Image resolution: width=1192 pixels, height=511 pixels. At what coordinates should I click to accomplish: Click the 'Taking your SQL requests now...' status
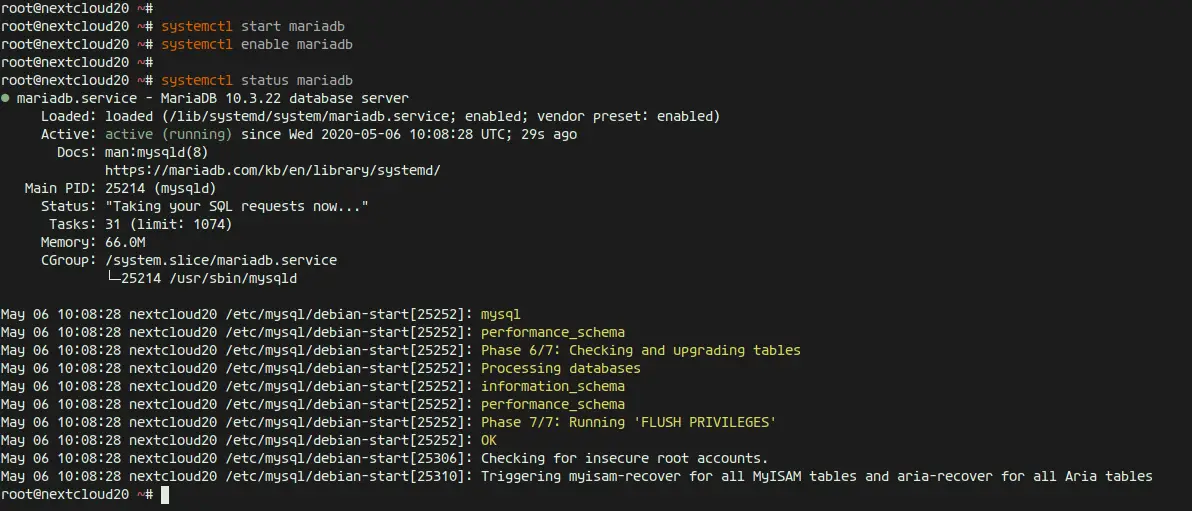[236, 206]
